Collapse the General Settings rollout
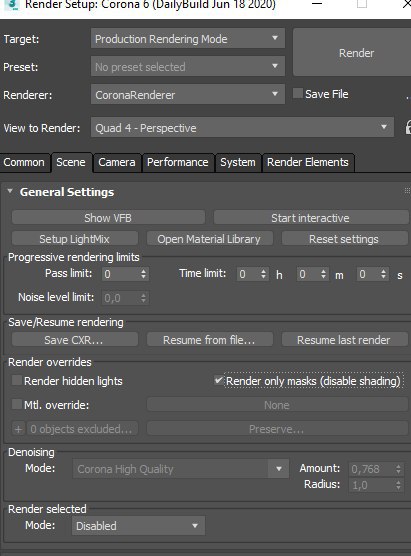 10,191
